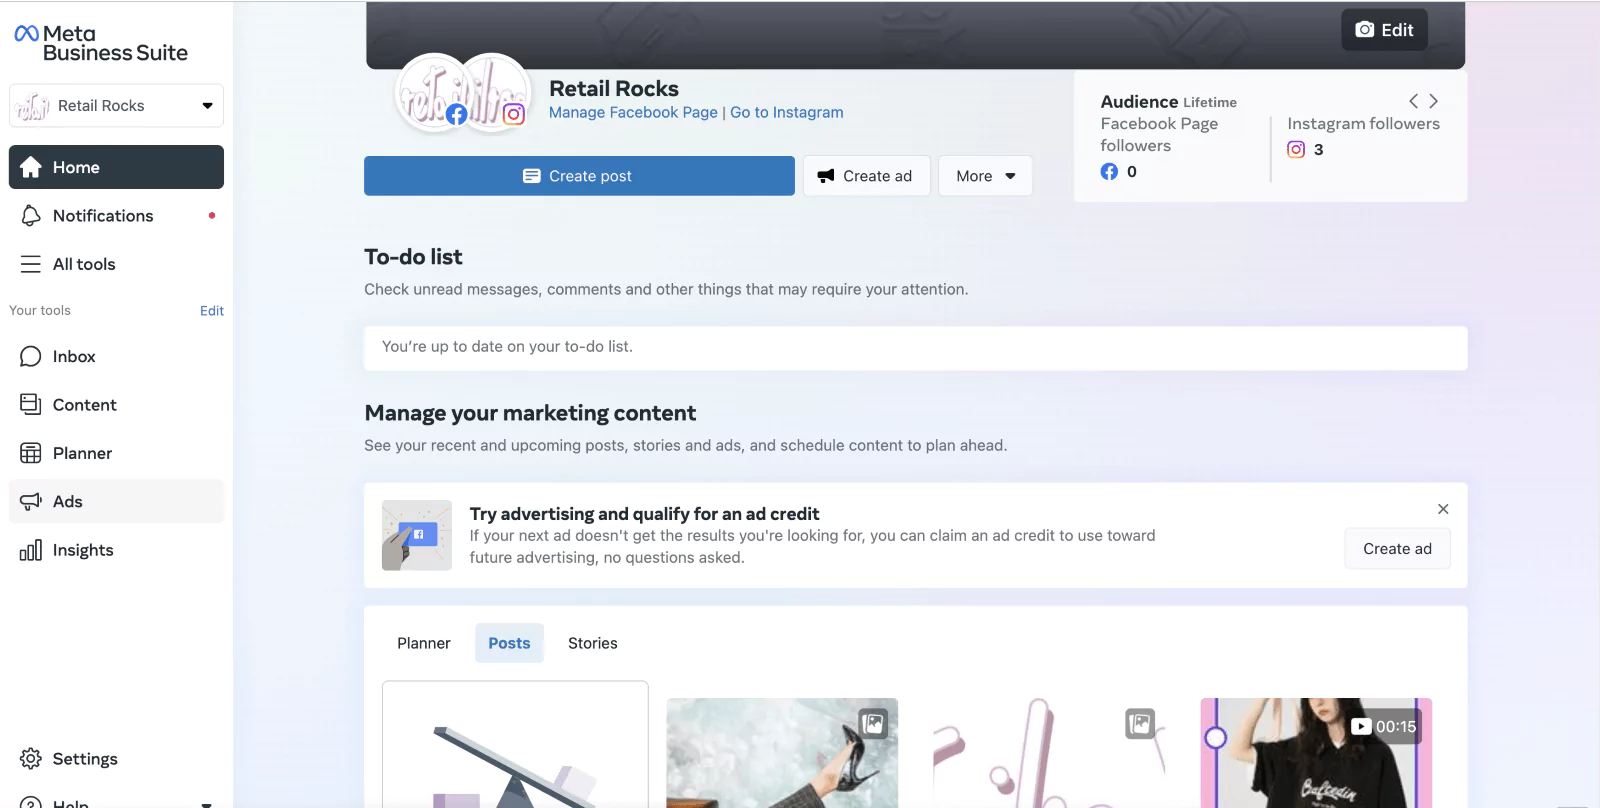Click the Home house icon

31,167
